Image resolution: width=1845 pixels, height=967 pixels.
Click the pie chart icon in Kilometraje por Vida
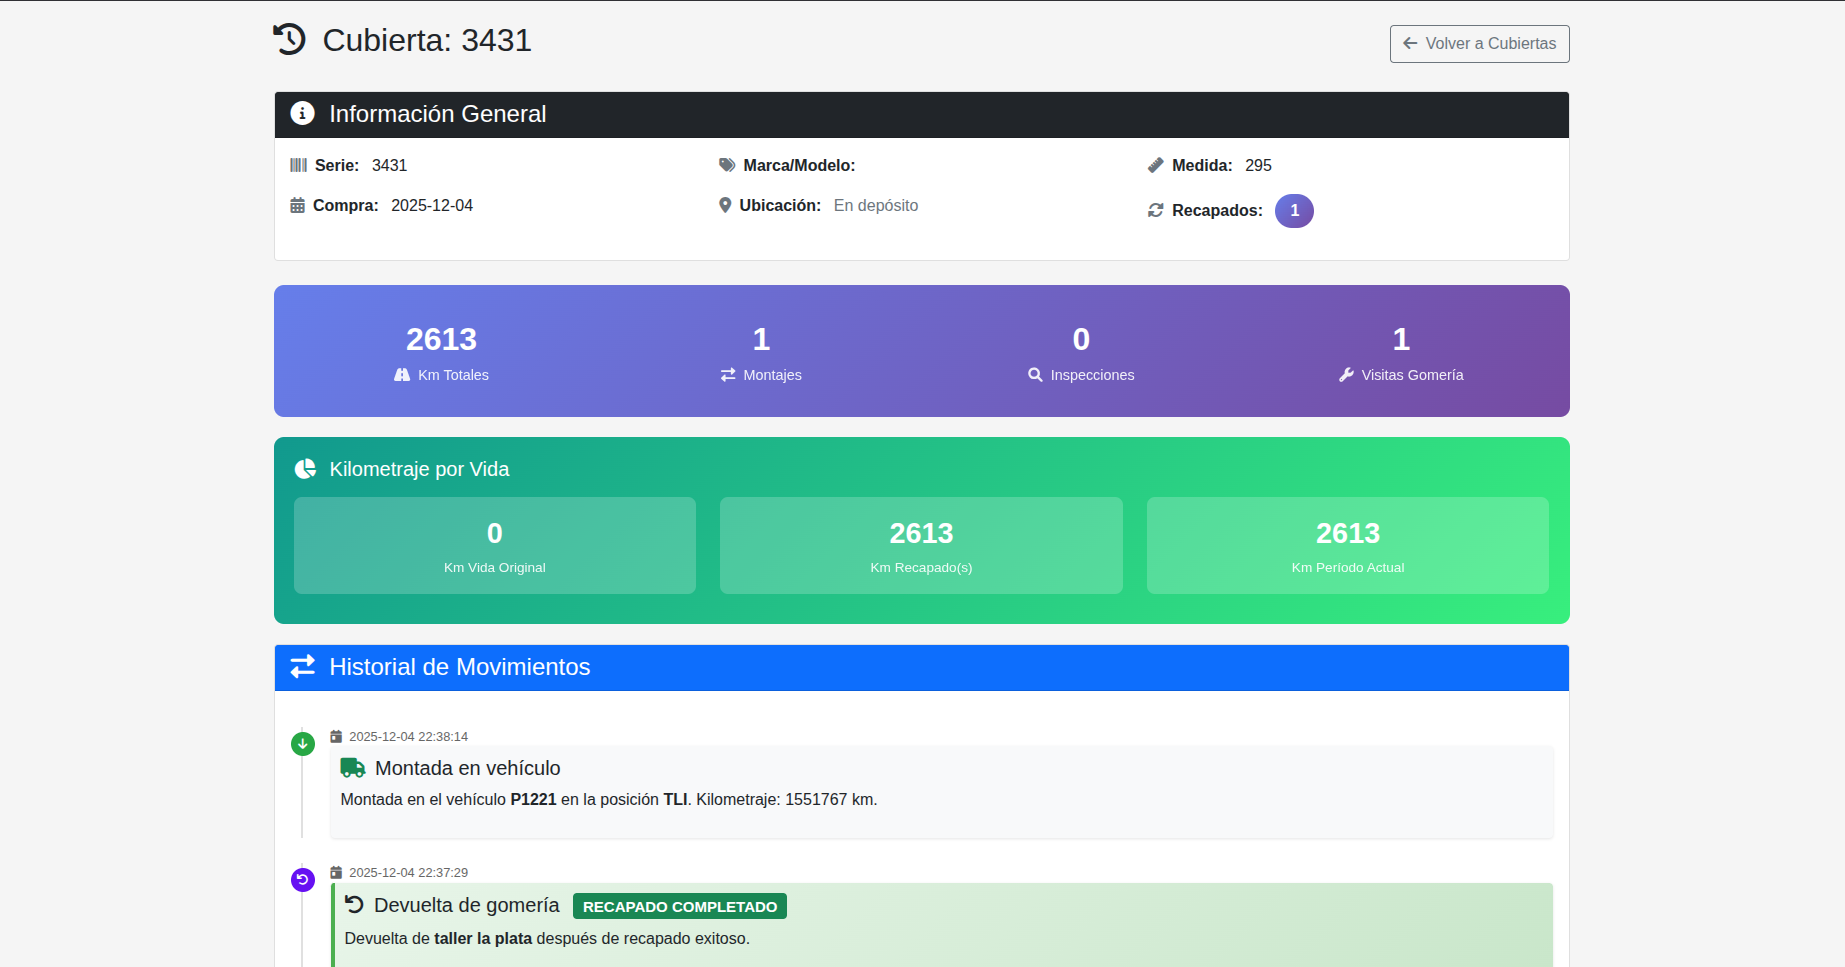(x=305, y=469)
